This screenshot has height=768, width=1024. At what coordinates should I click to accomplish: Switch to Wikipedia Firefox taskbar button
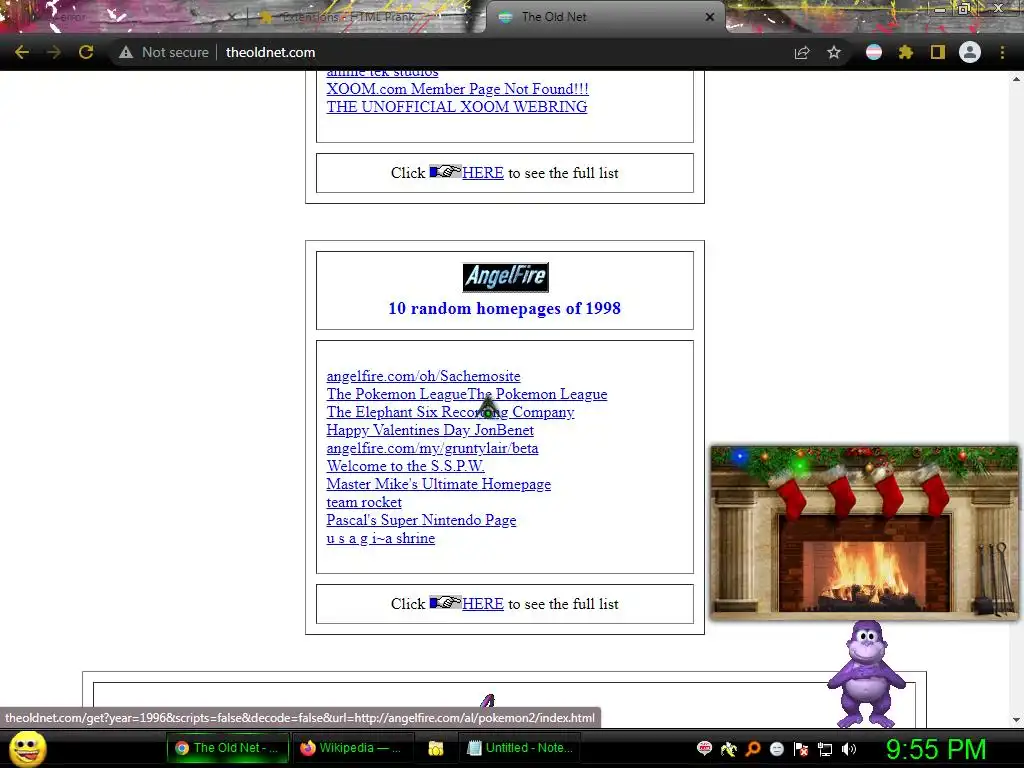tap(351, 748)
